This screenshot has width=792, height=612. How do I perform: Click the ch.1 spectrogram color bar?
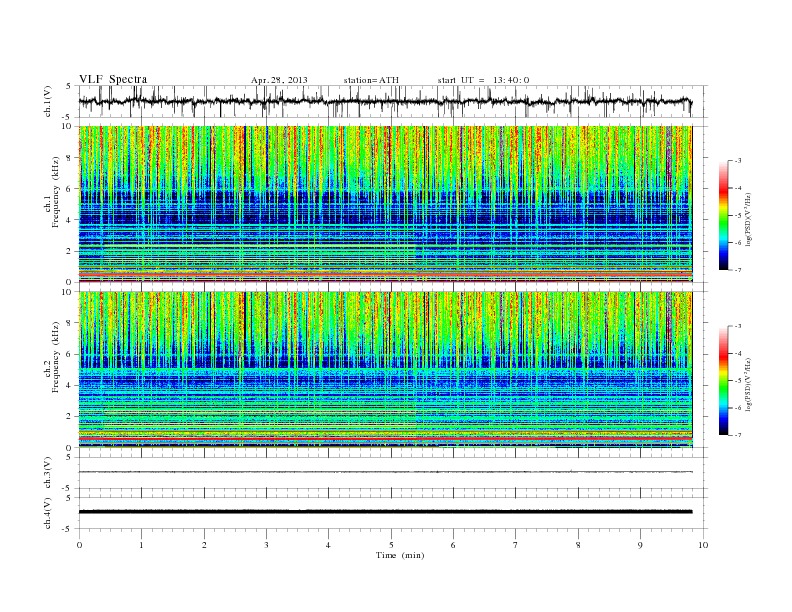723,215
